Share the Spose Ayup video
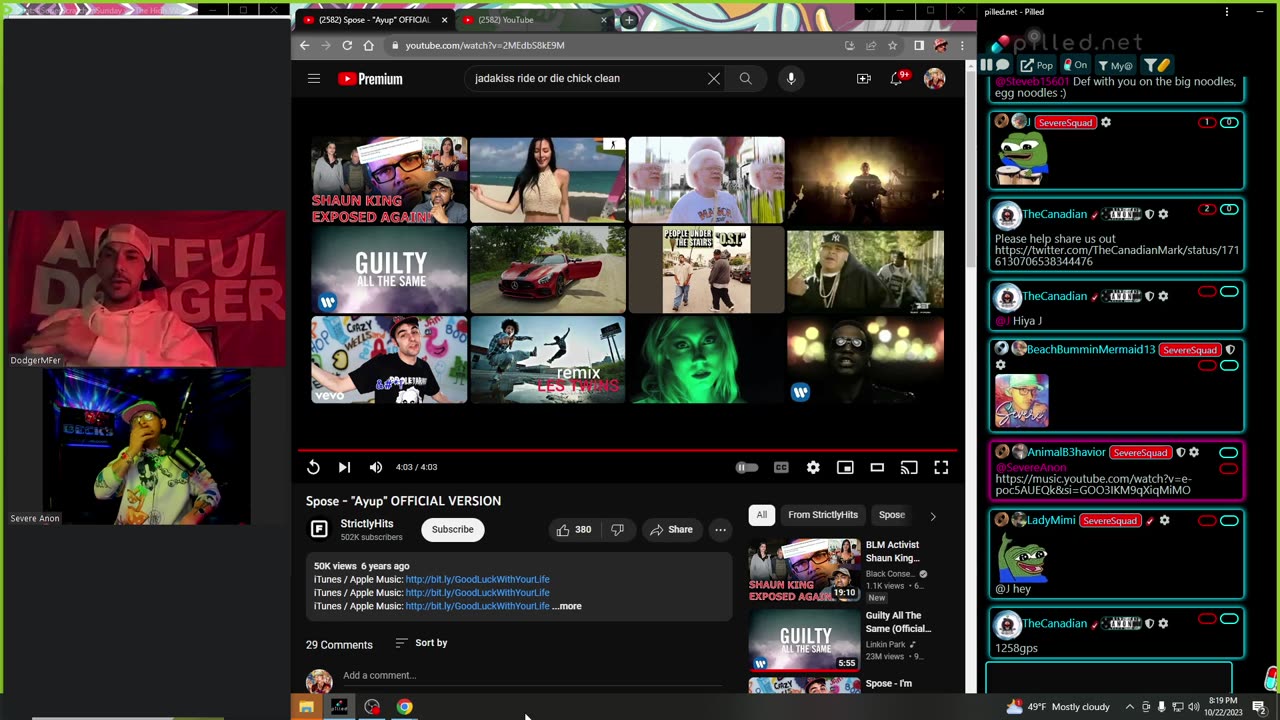 pos(671,530)
